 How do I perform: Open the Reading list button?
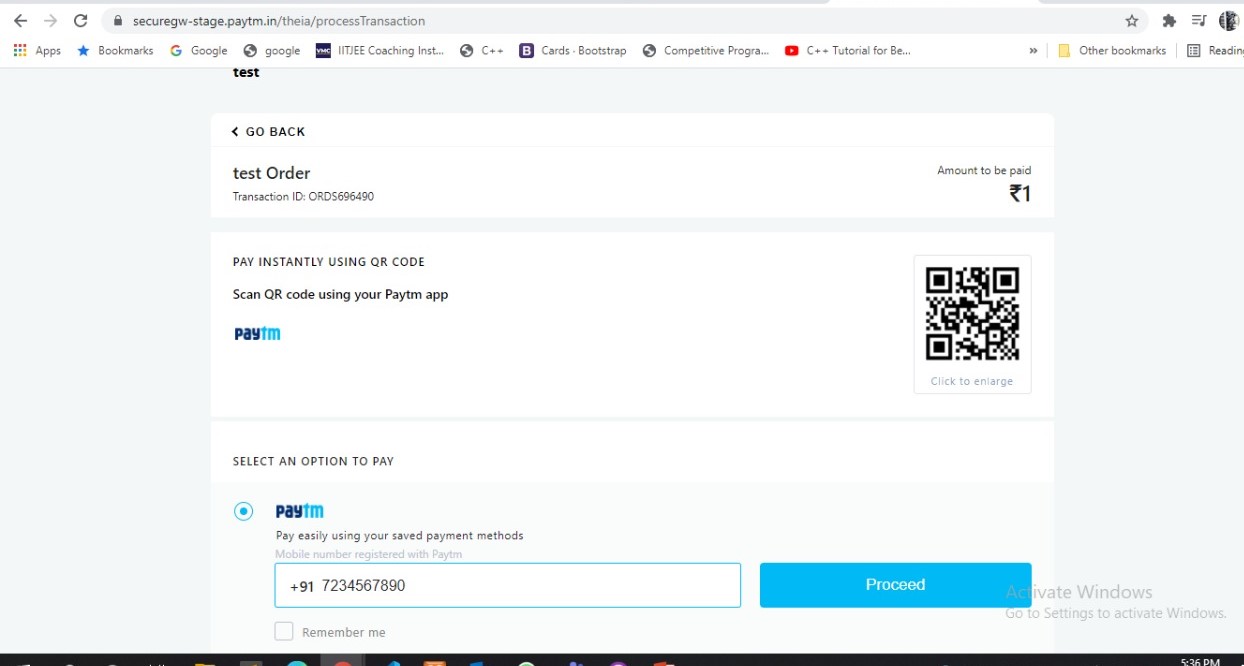click(x=1215, y=50)
